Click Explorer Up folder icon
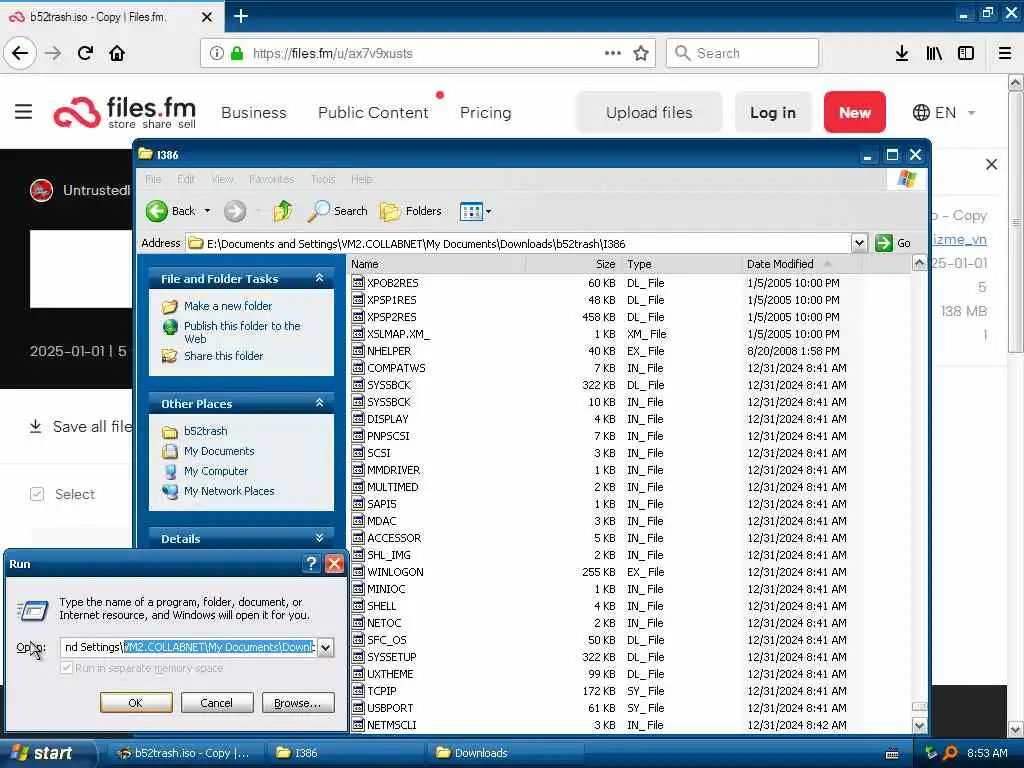 [283, 211]
